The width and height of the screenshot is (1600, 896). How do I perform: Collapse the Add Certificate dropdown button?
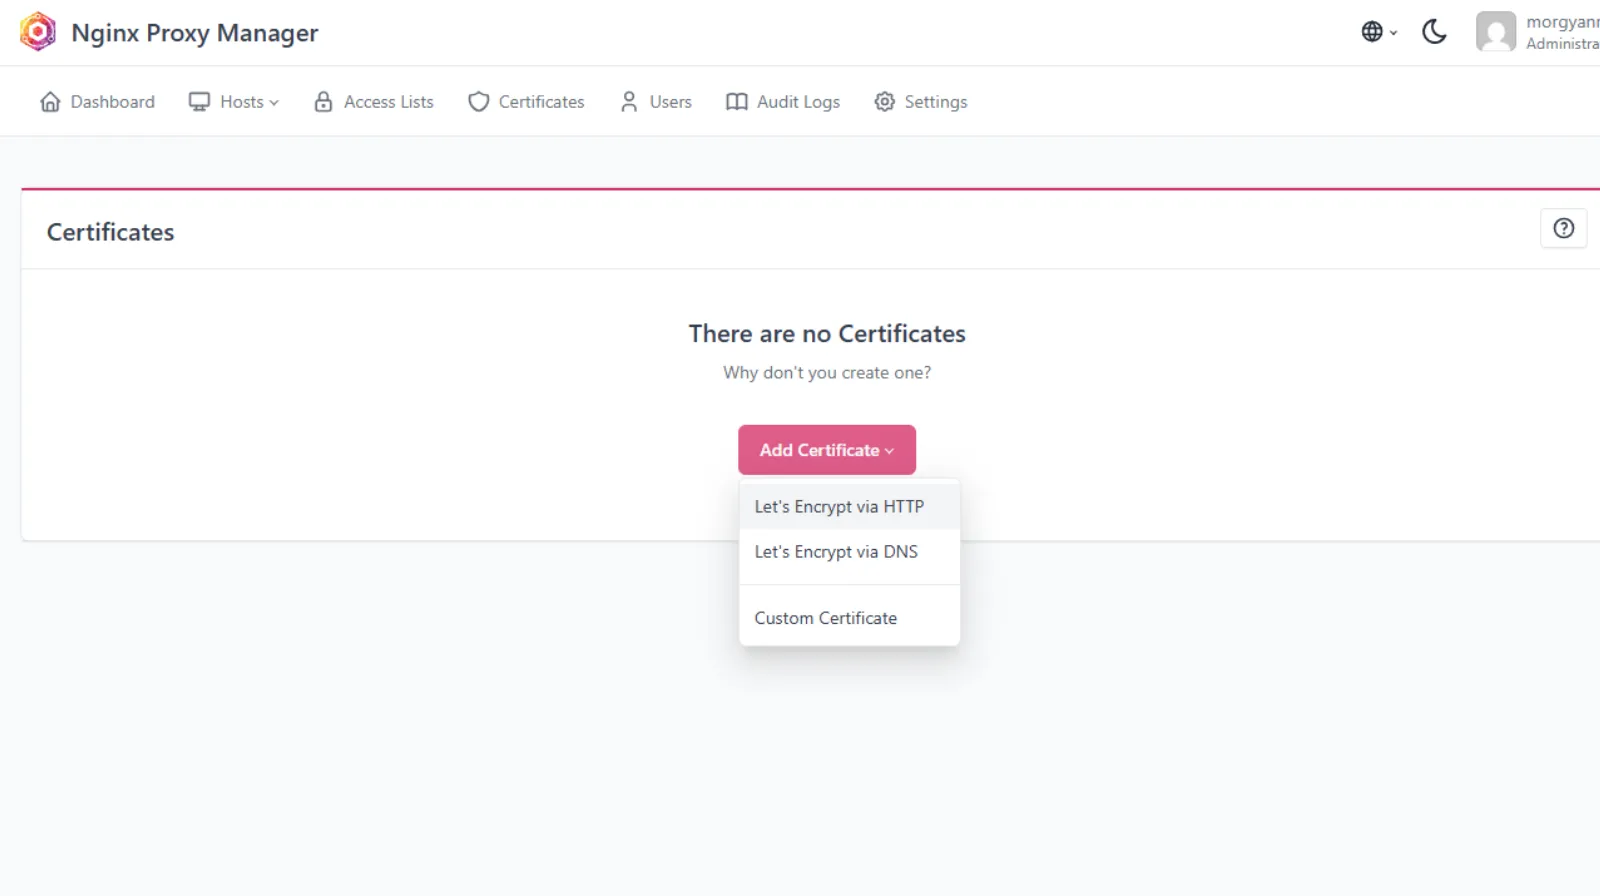pyautogui.click(x=826, y=450)
